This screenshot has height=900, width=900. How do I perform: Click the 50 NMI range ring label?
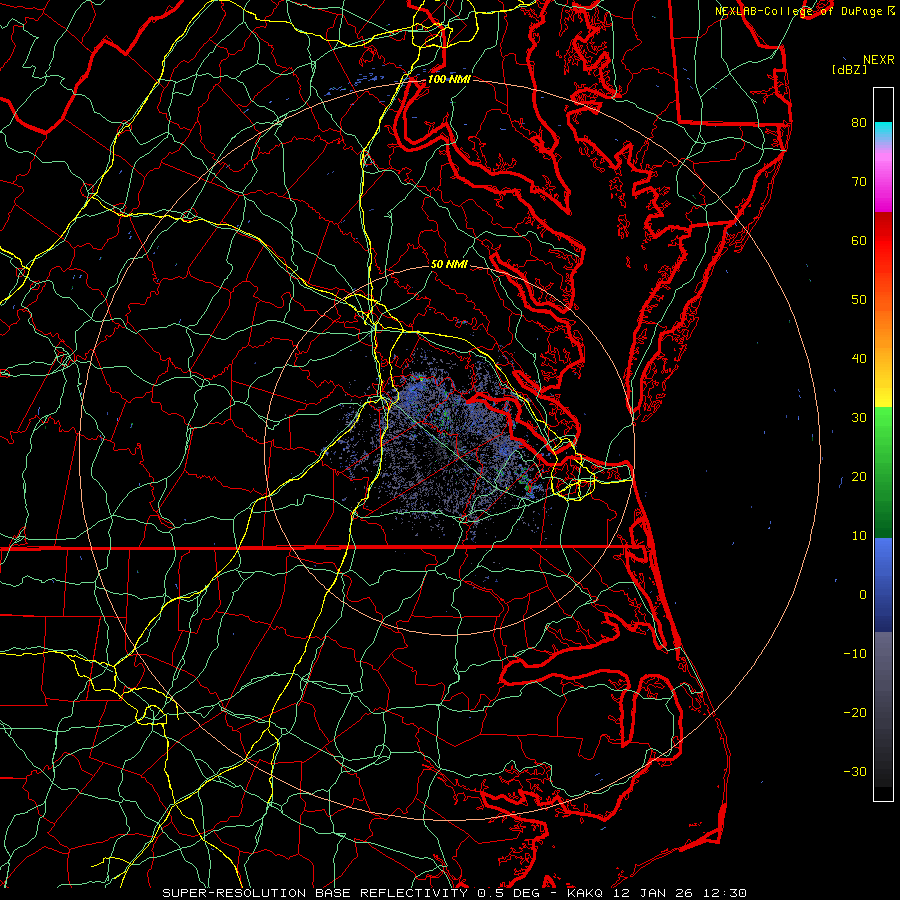(449, 265)
